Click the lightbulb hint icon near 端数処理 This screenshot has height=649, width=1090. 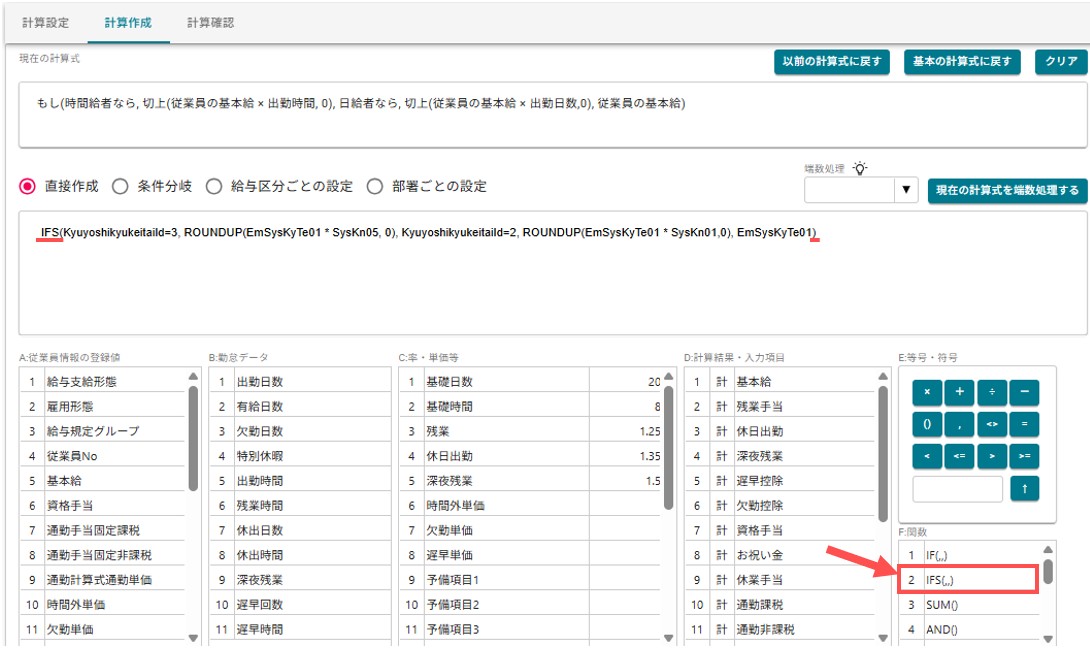tap(861, 168)
